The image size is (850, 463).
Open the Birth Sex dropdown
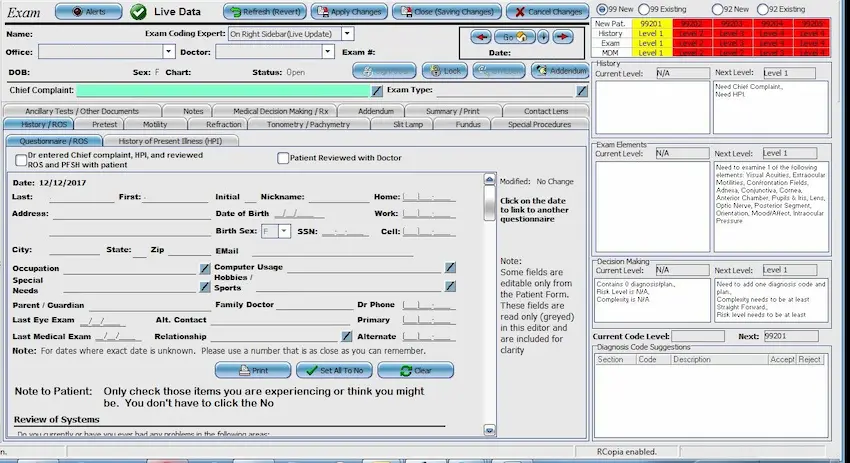pyautogui.click(x=284, y=232)
